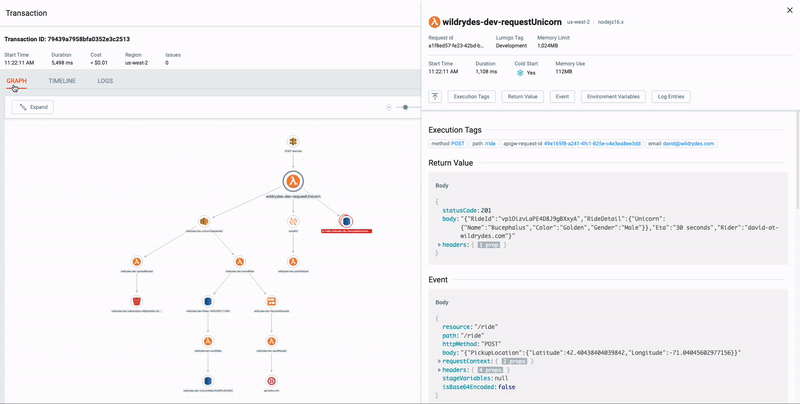Click the email david@wildrydes.com tag
This screenshot has height=404, width=800.
pos(681,144)
